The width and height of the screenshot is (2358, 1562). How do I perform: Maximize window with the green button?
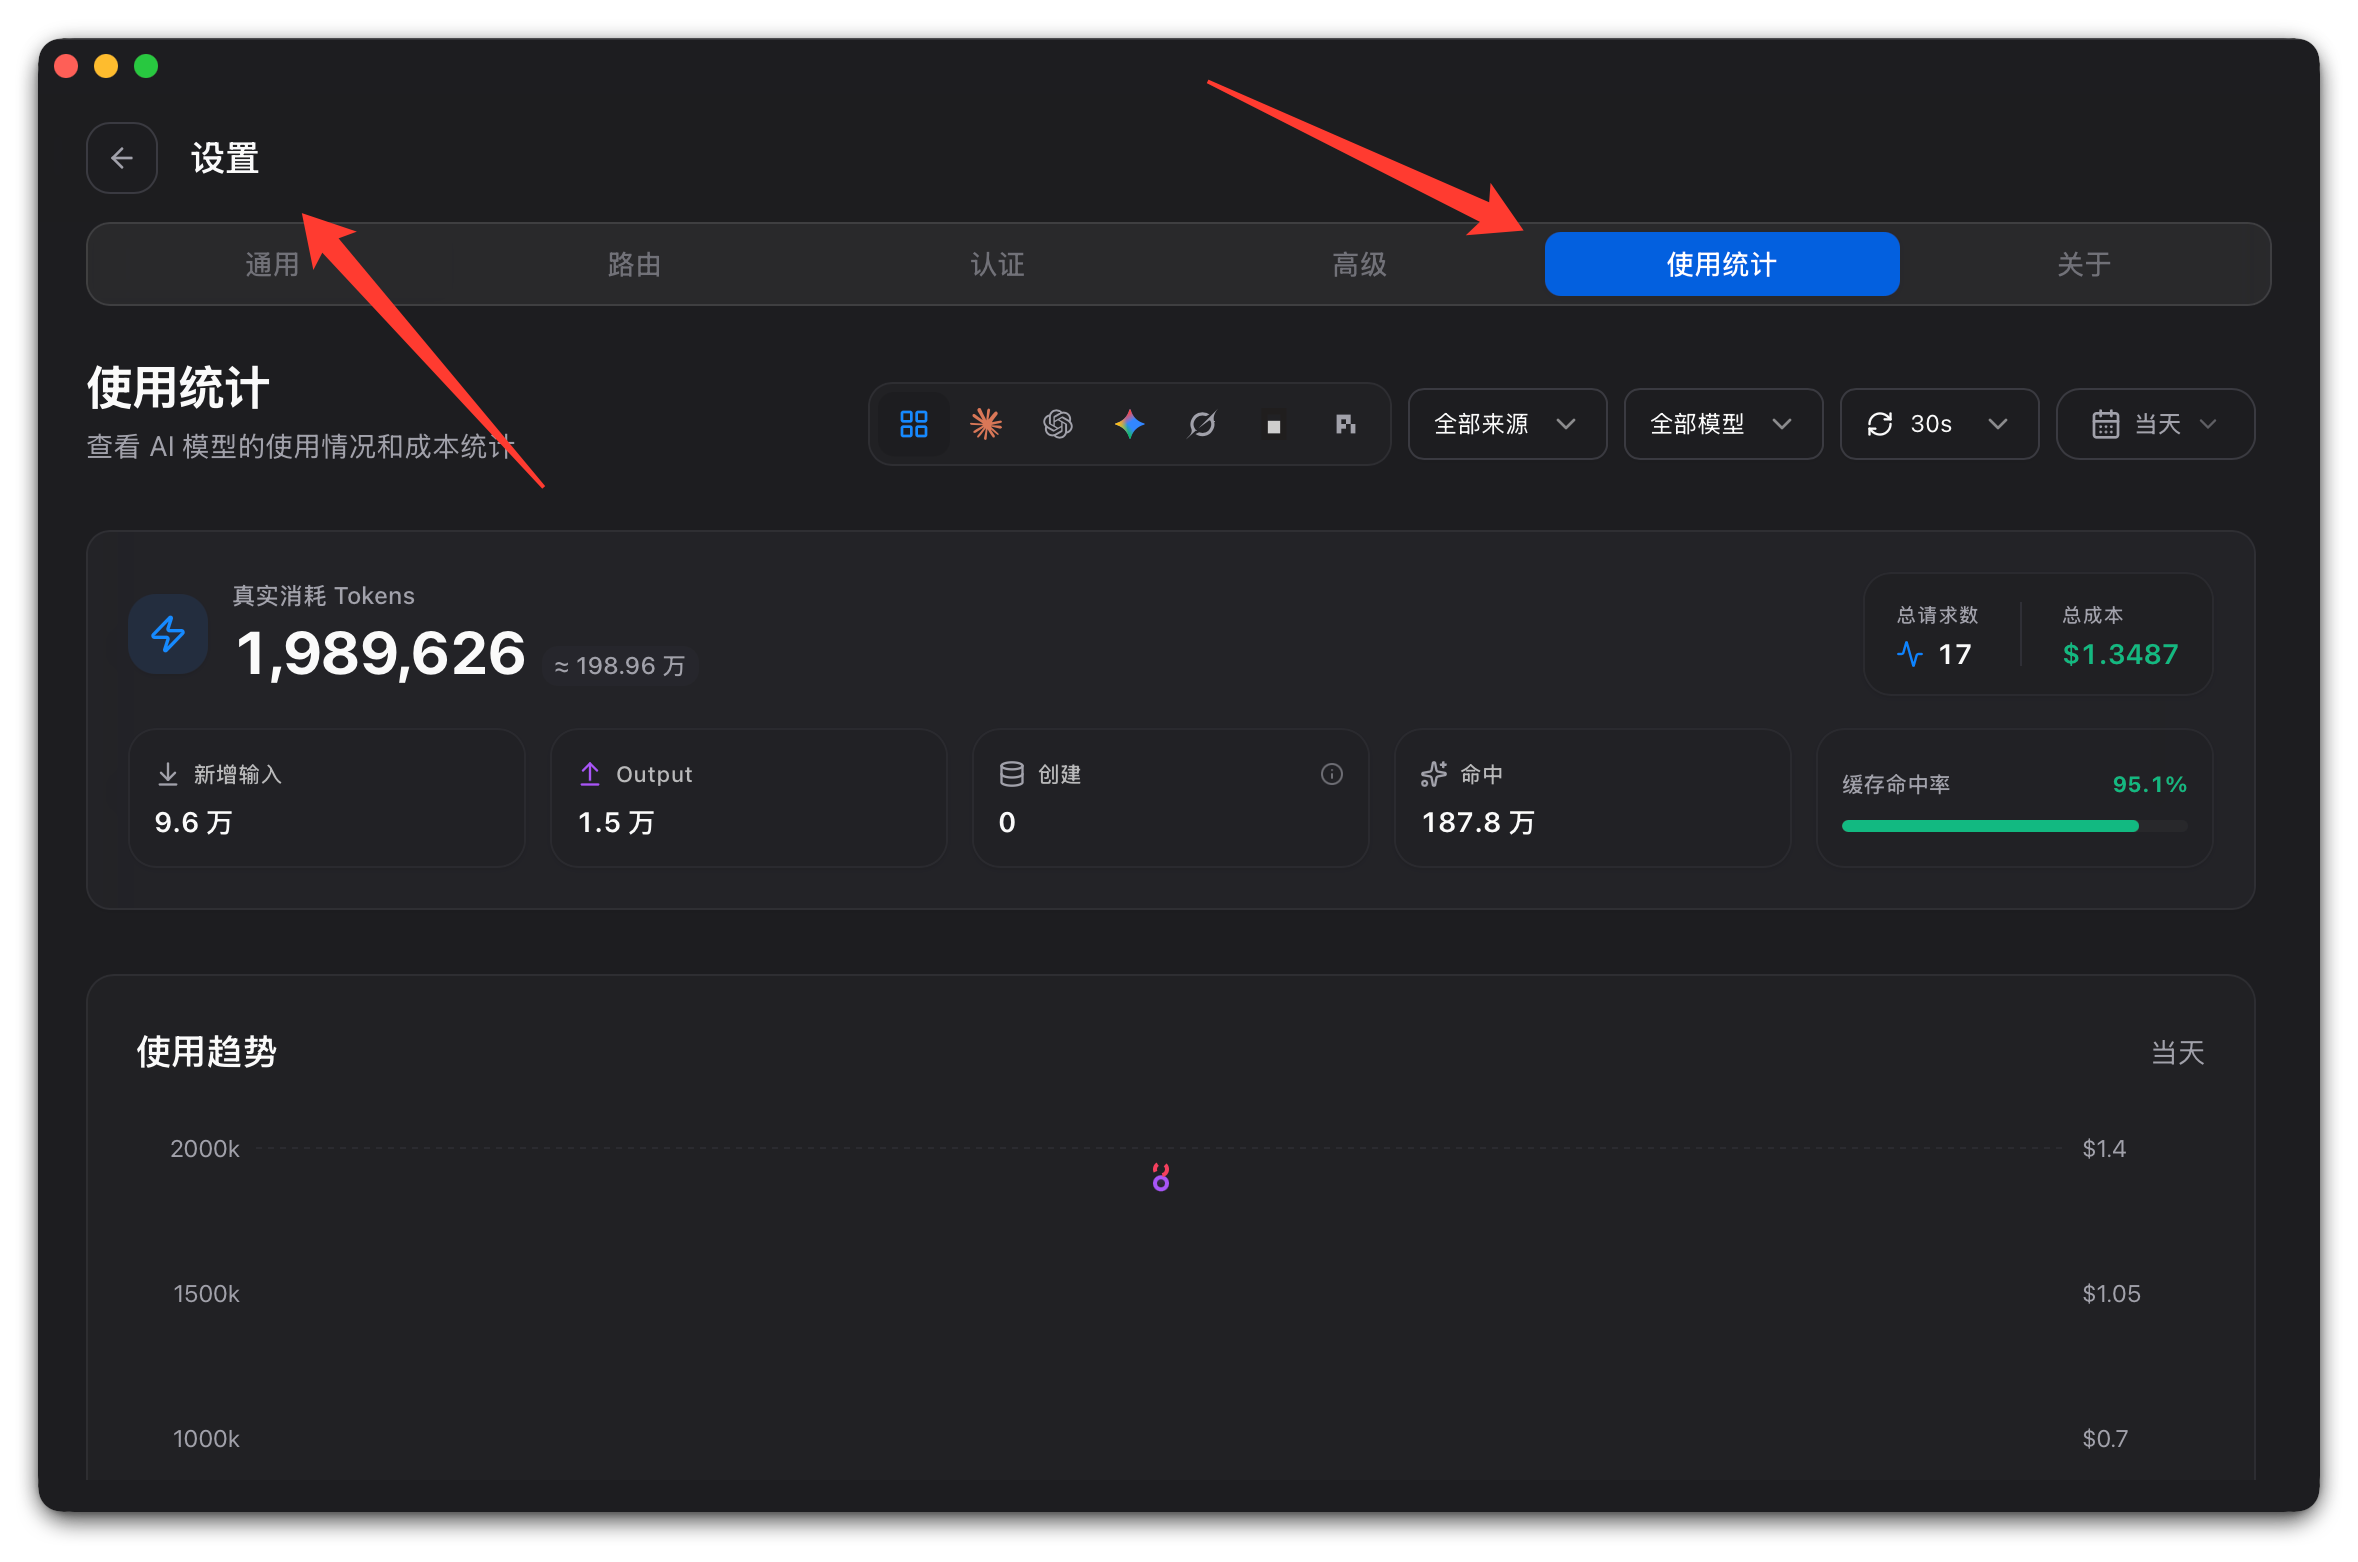[x=146, y=66]
